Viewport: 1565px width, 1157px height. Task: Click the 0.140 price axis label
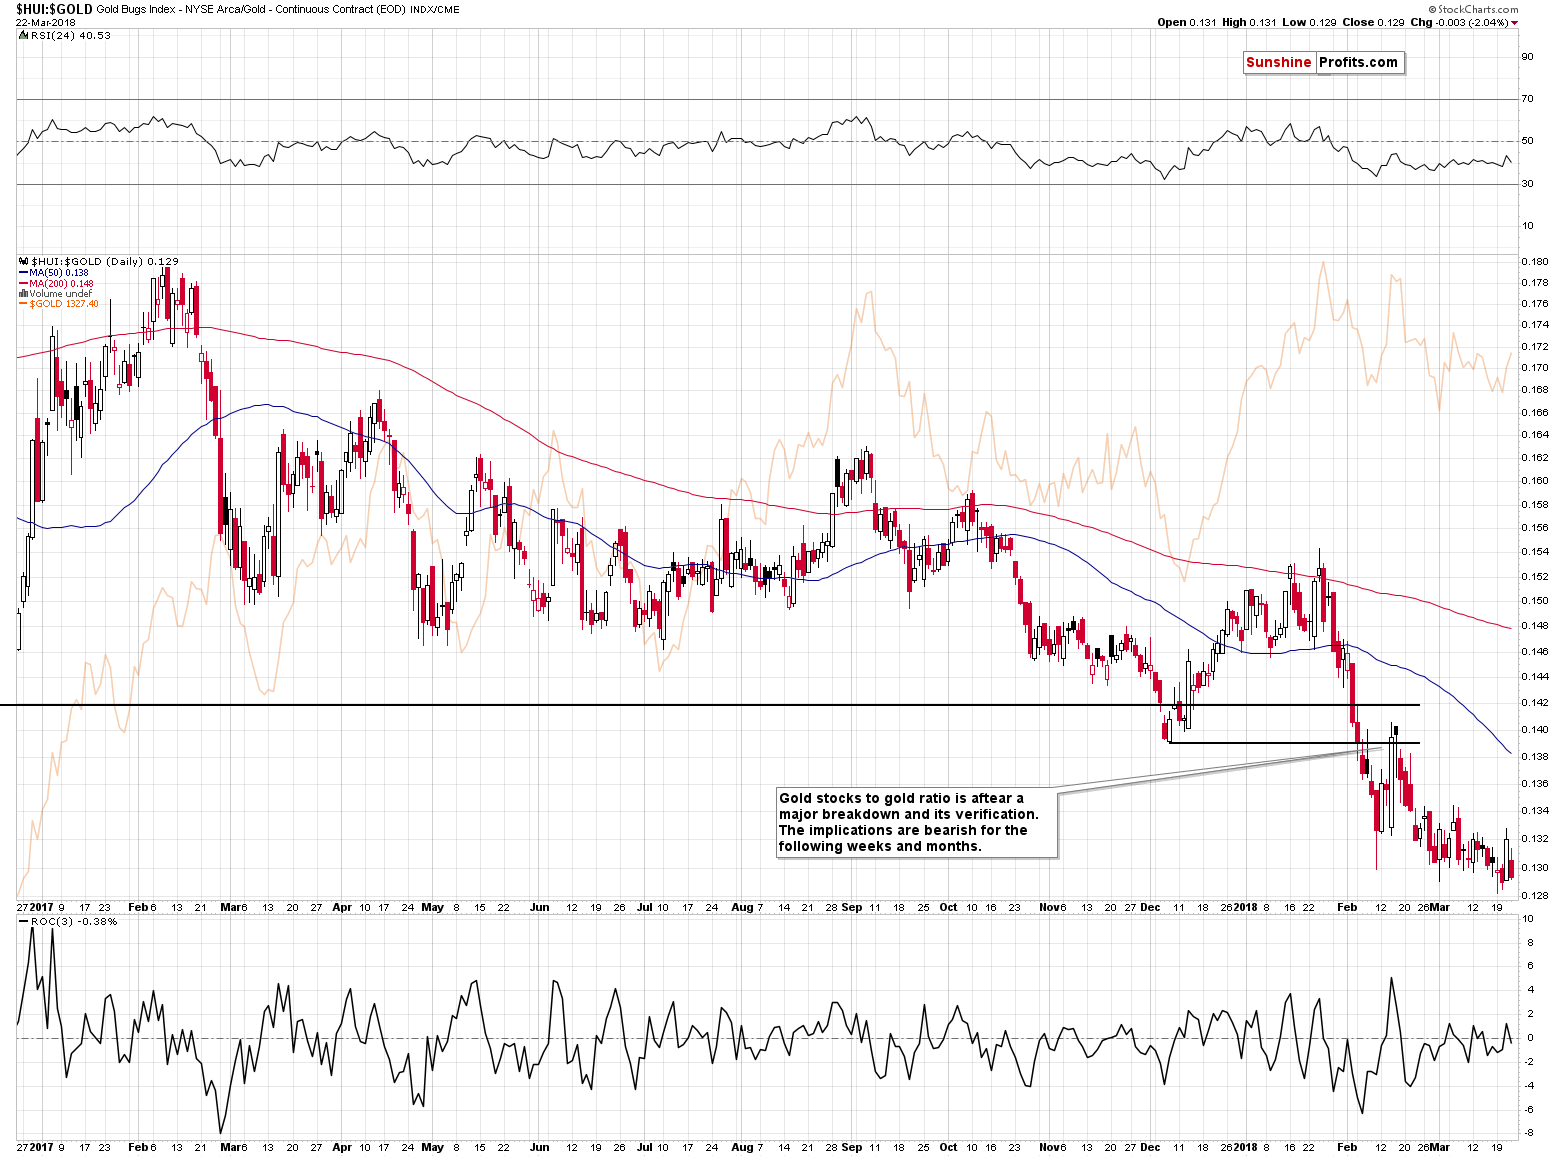(1535, 729)
